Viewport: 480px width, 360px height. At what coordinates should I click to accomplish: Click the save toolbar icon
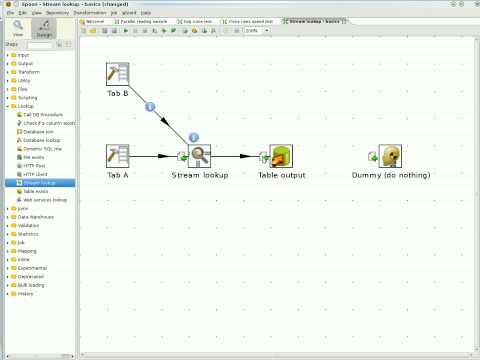tap(105, 31)
